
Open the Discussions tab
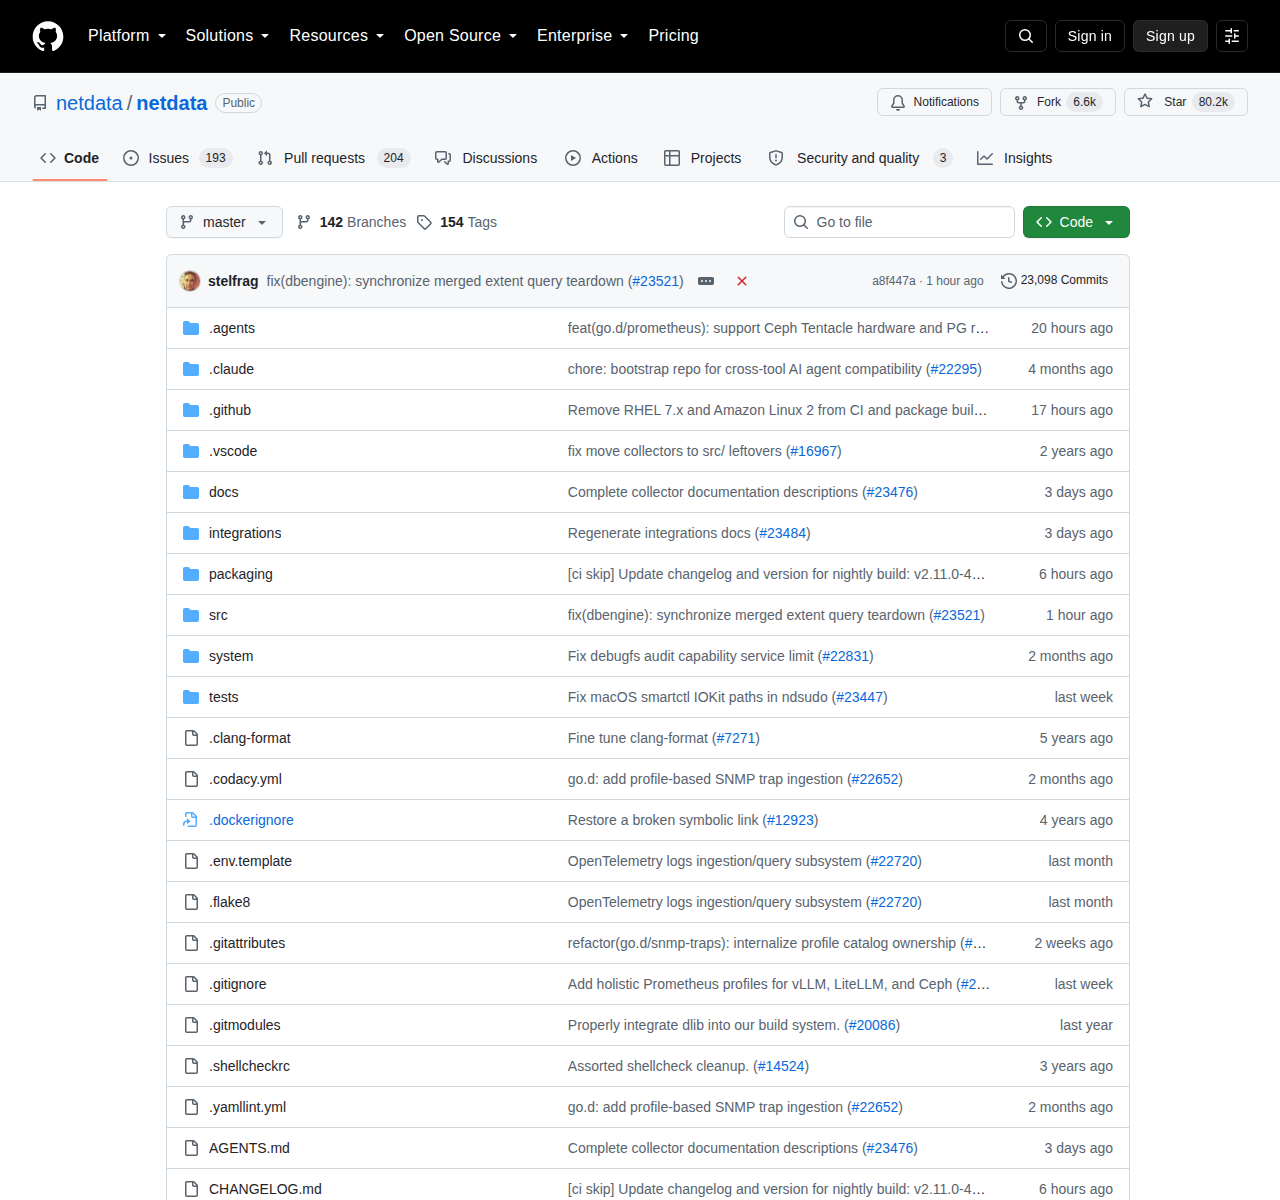[486, 158]
